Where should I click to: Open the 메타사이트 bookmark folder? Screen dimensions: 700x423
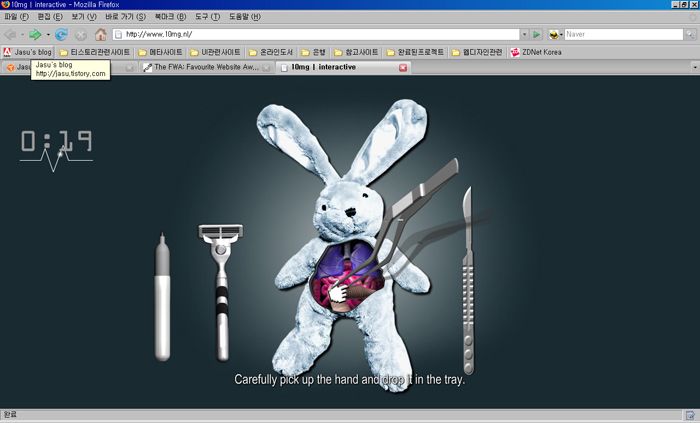[160, 52]
